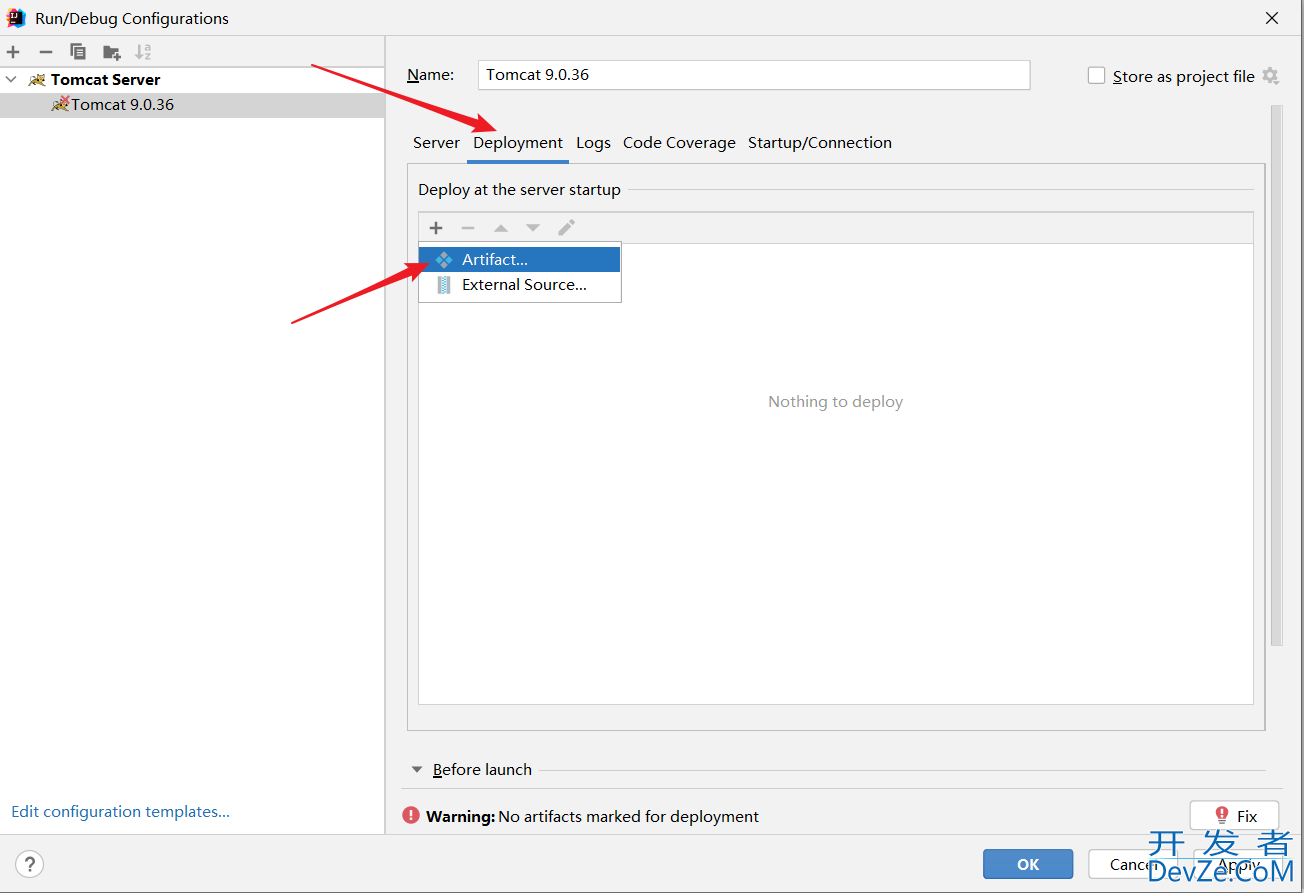Open the Code Coverage tab
1304x893 pixels.
pyautogui.click(x=679, y=143)
